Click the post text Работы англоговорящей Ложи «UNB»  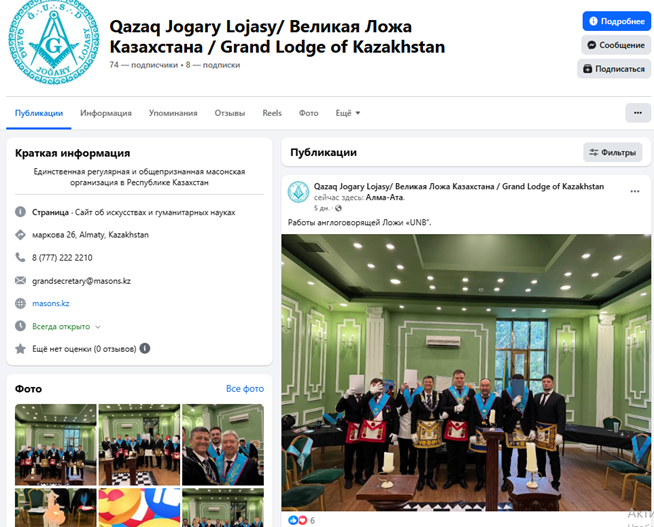pyautogui.click(x=359, y=223)
